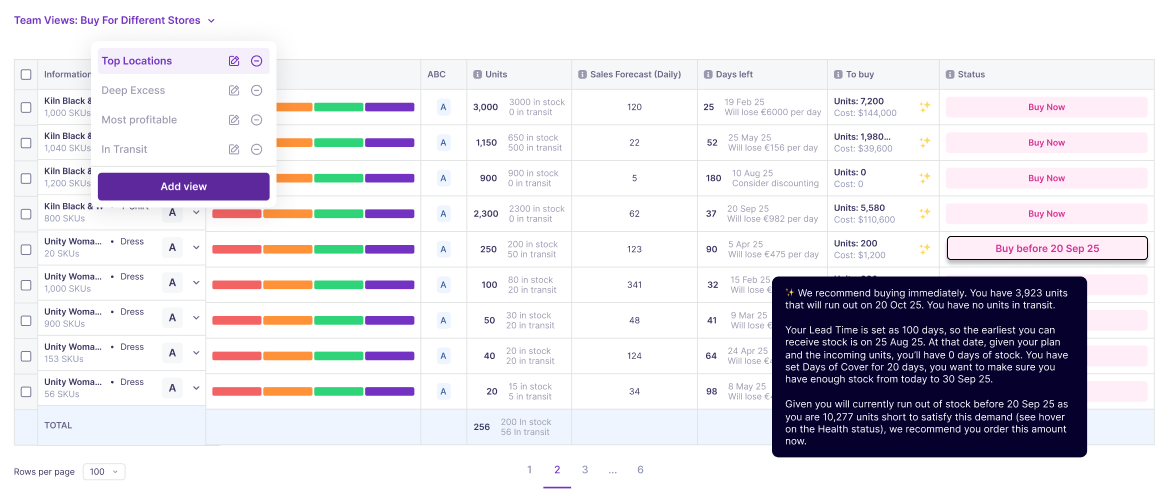This screenshot has width=1174, height=489.
Task: Remove the Top Locations view
Action: (x=256, y=61)
